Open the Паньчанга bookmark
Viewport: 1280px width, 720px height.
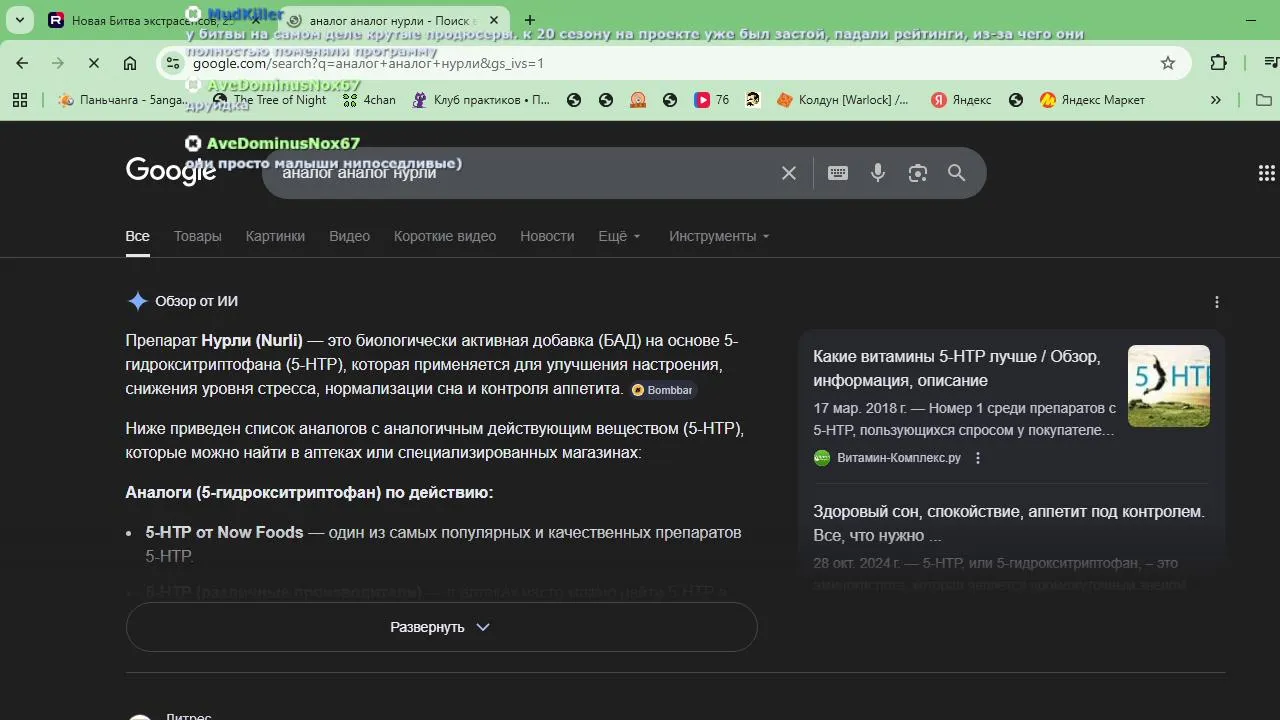click(x=122, y=100)
